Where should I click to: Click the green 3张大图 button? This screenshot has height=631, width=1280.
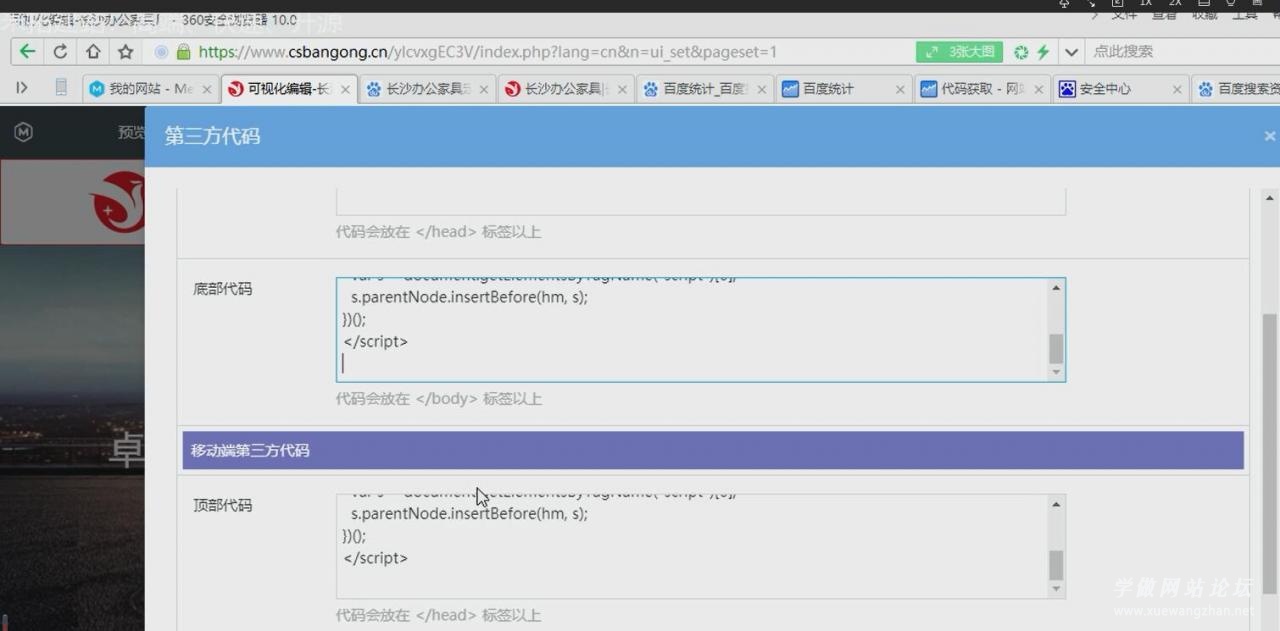tap(959, 52)
